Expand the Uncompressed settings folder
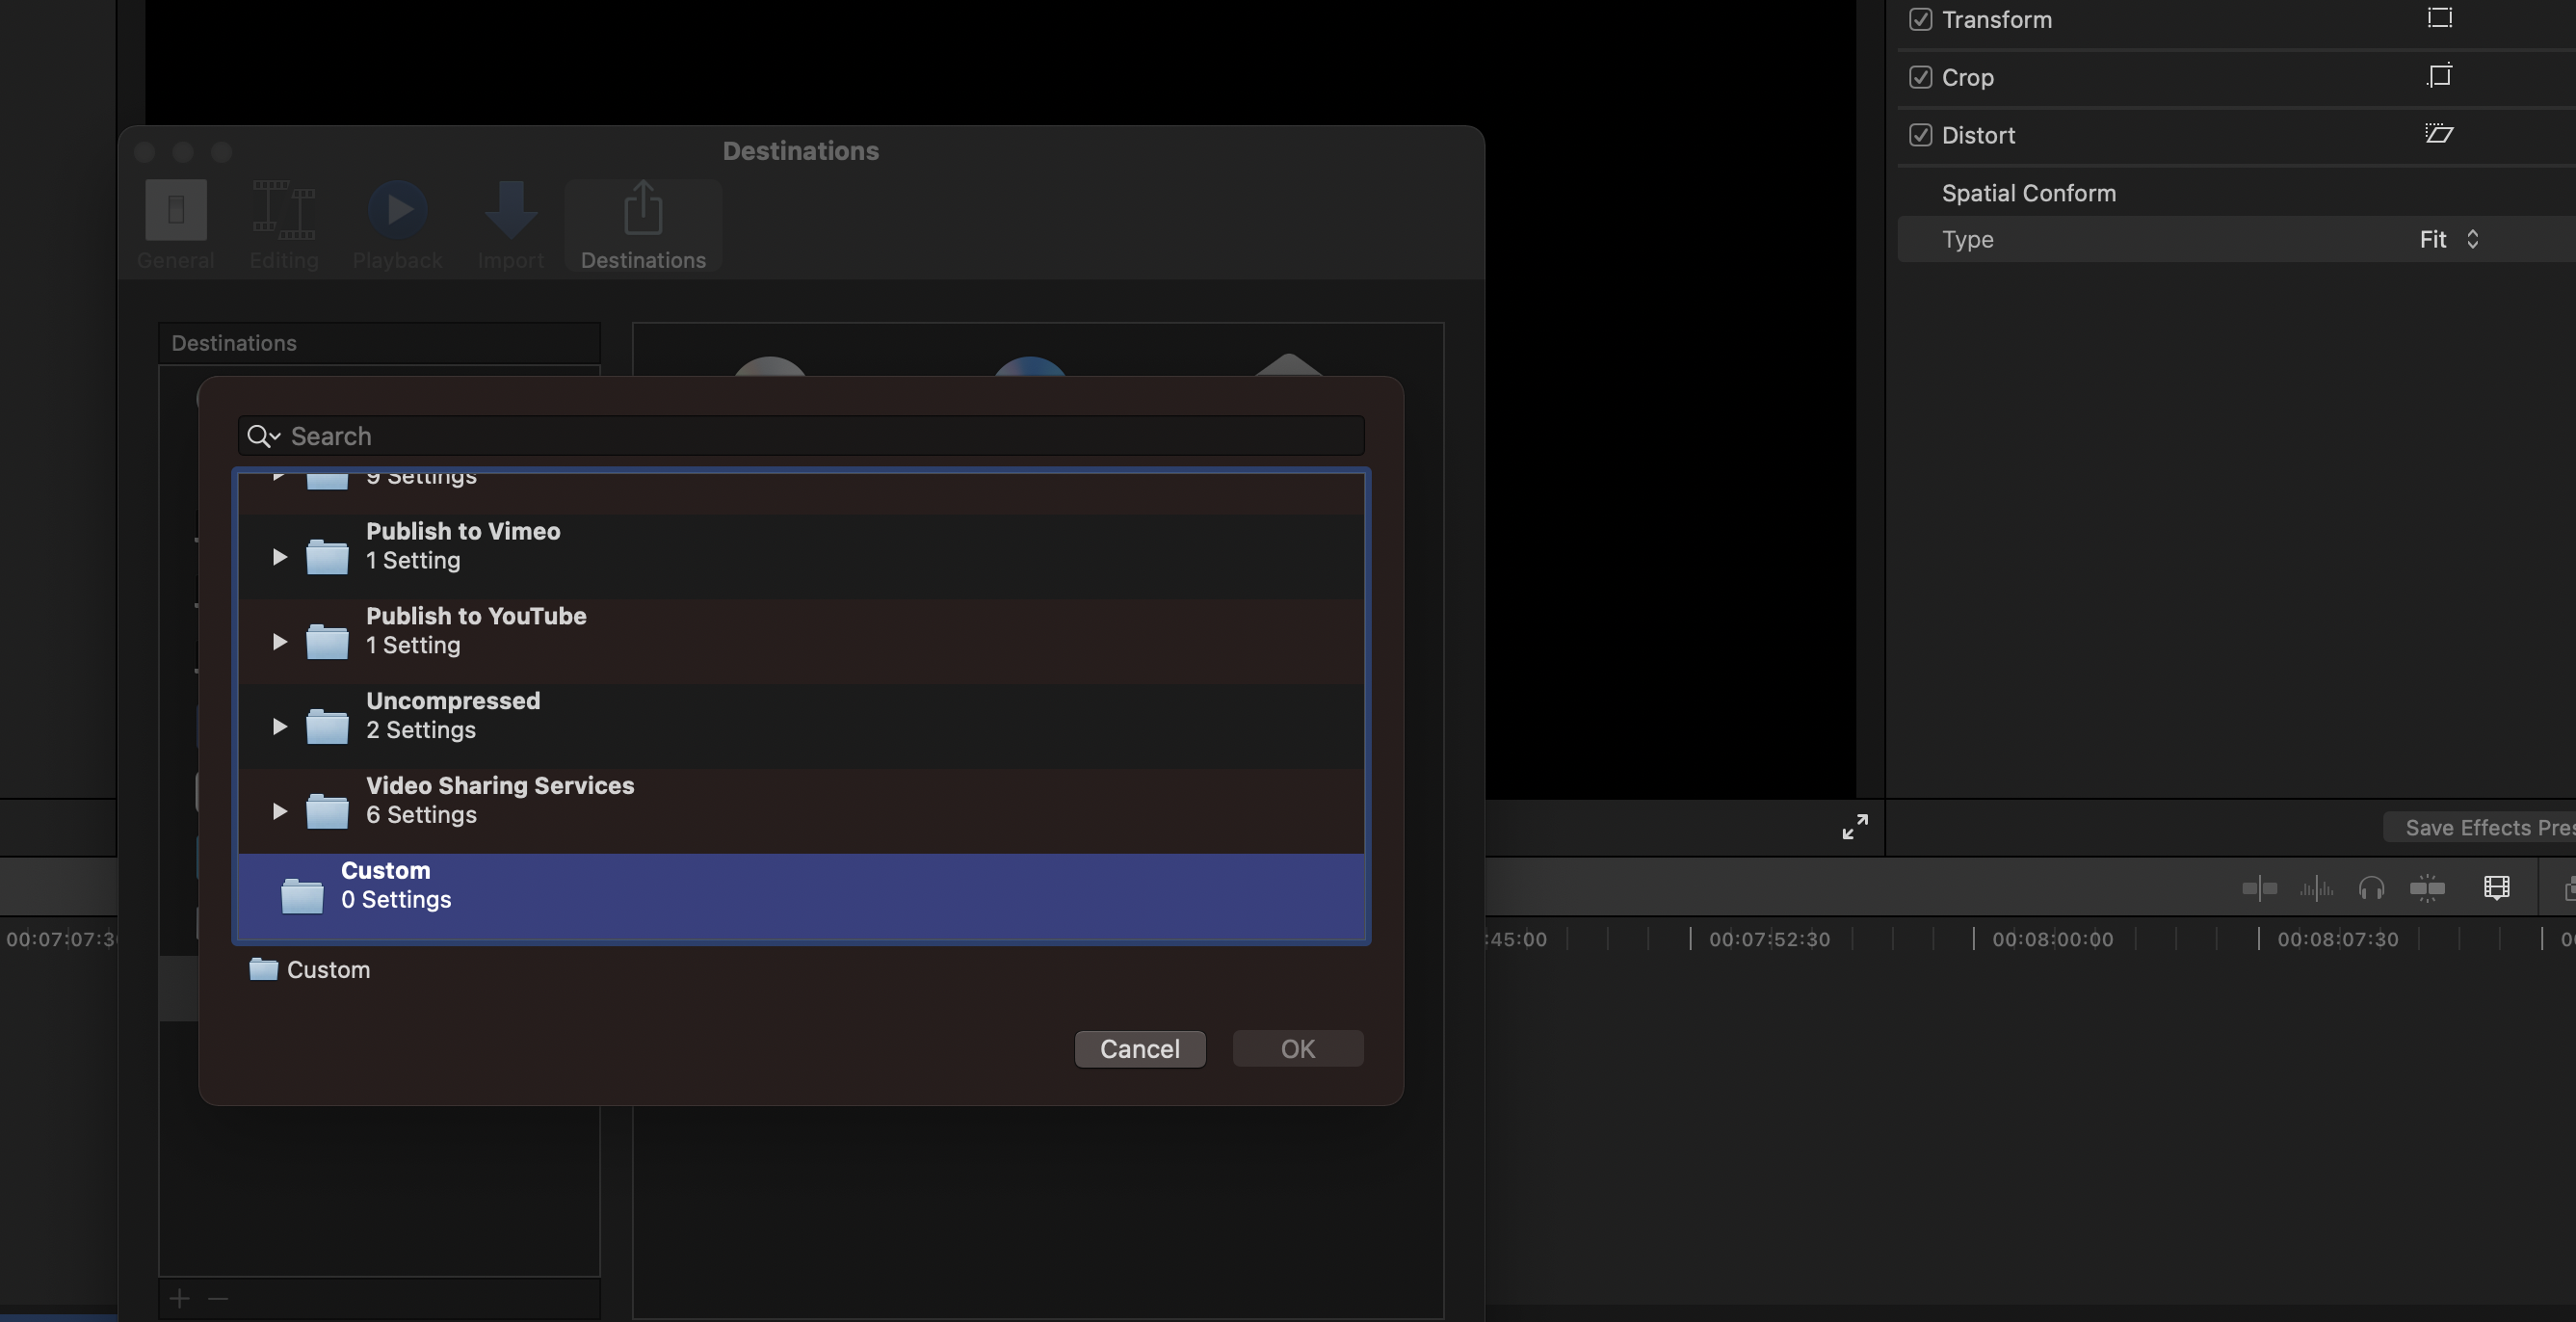 pos(280,727)
